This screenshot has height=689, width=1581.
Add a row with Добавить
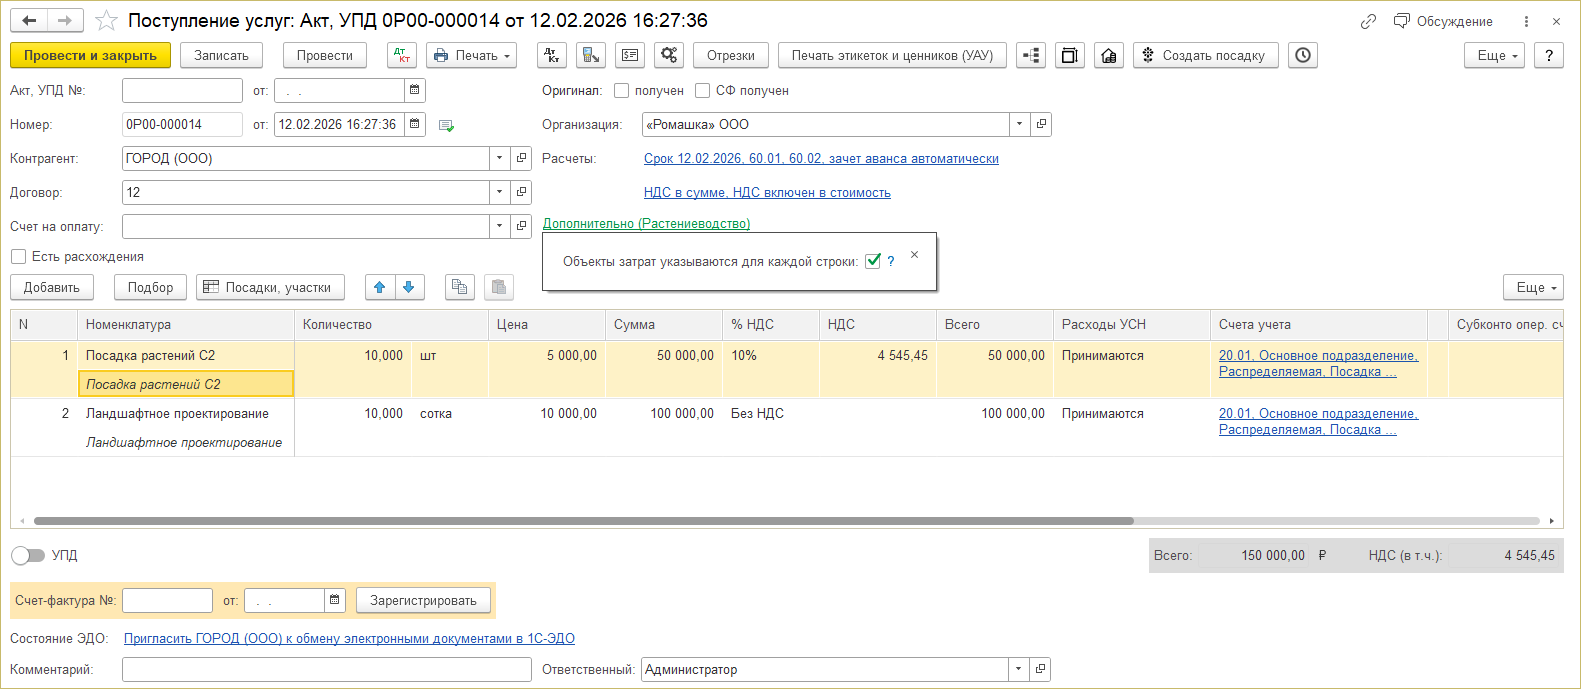coord(52,287)
